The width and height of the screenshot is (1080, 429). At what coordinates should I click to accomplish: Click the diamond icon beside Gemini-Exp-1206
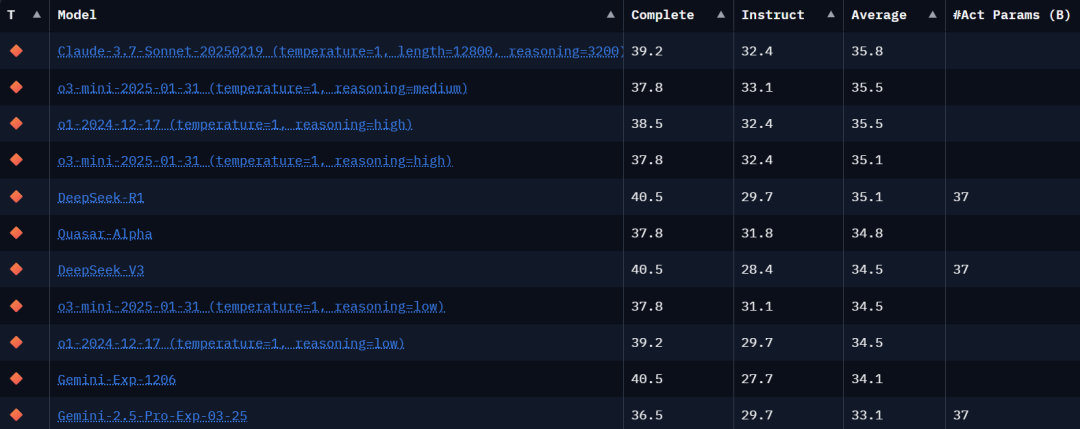(16, 379)
